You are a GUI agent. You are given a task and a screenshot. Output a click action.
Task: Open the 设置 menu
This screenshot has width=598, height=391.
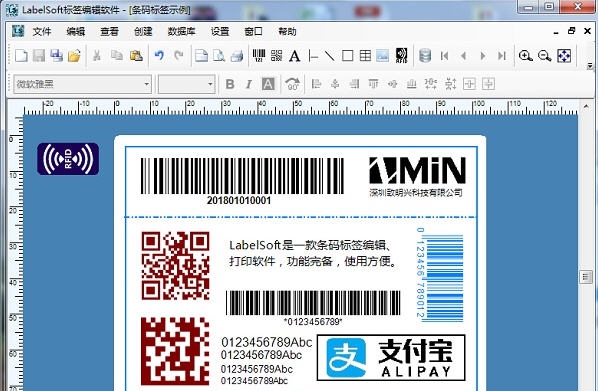[220, 32]
